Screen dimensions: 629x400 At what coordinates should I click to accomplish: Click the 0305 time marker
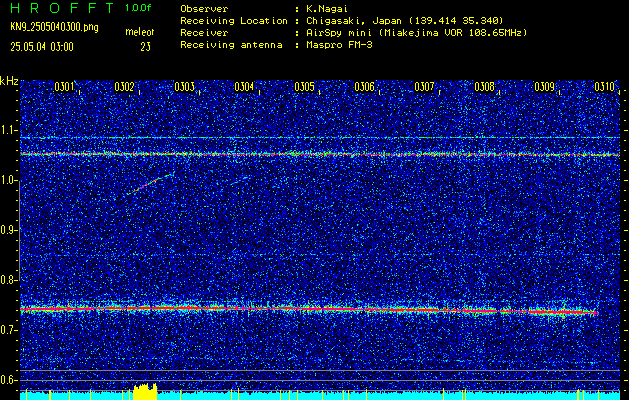304,87
